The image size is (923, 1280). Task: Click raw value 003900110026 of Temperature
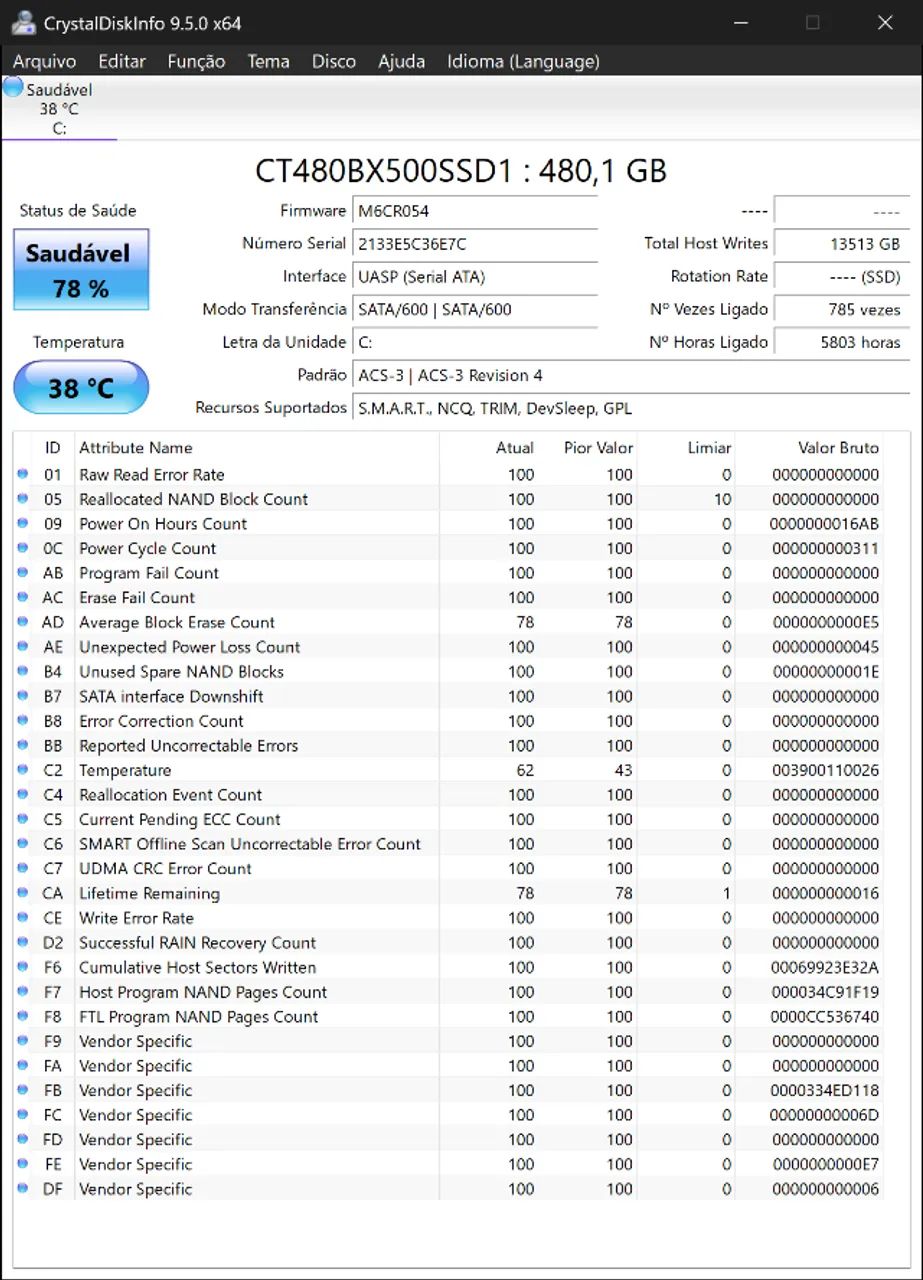[x=825, y=770]
